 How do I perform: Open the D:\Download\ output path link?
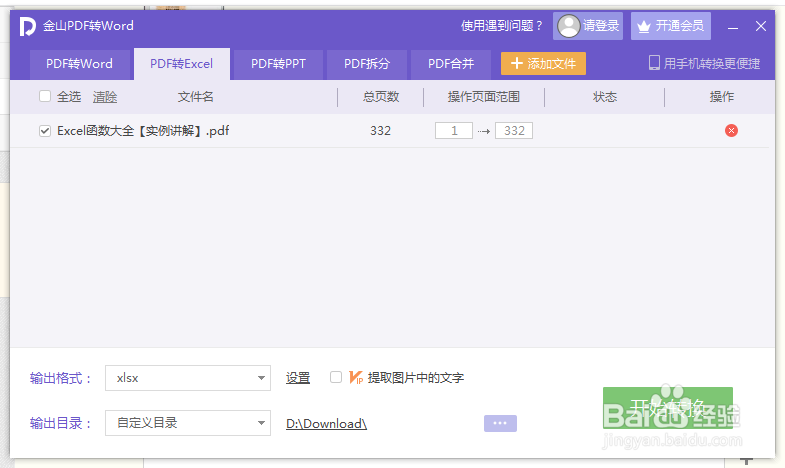click(x=326, y=423)
